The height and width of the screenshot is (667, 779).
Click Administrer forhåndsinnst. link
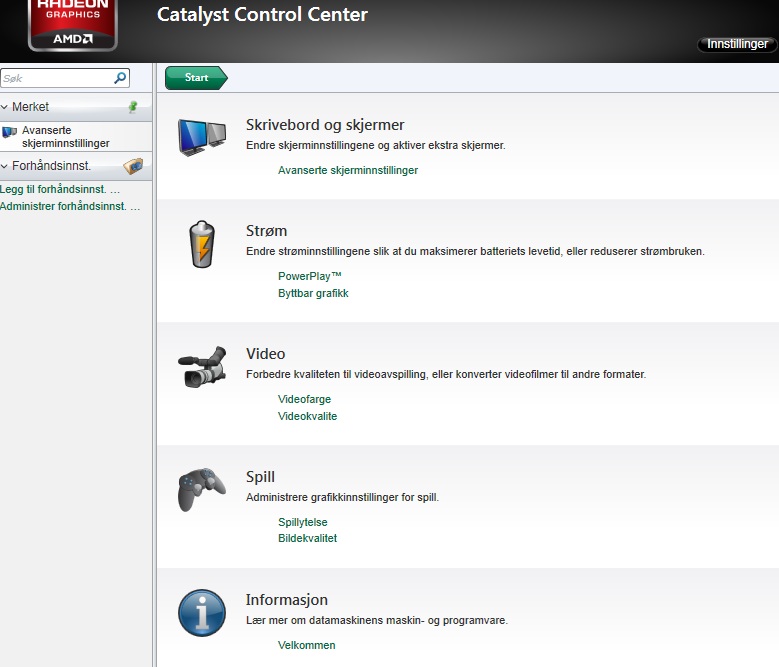pyautogui.click(x=70, y=206)
